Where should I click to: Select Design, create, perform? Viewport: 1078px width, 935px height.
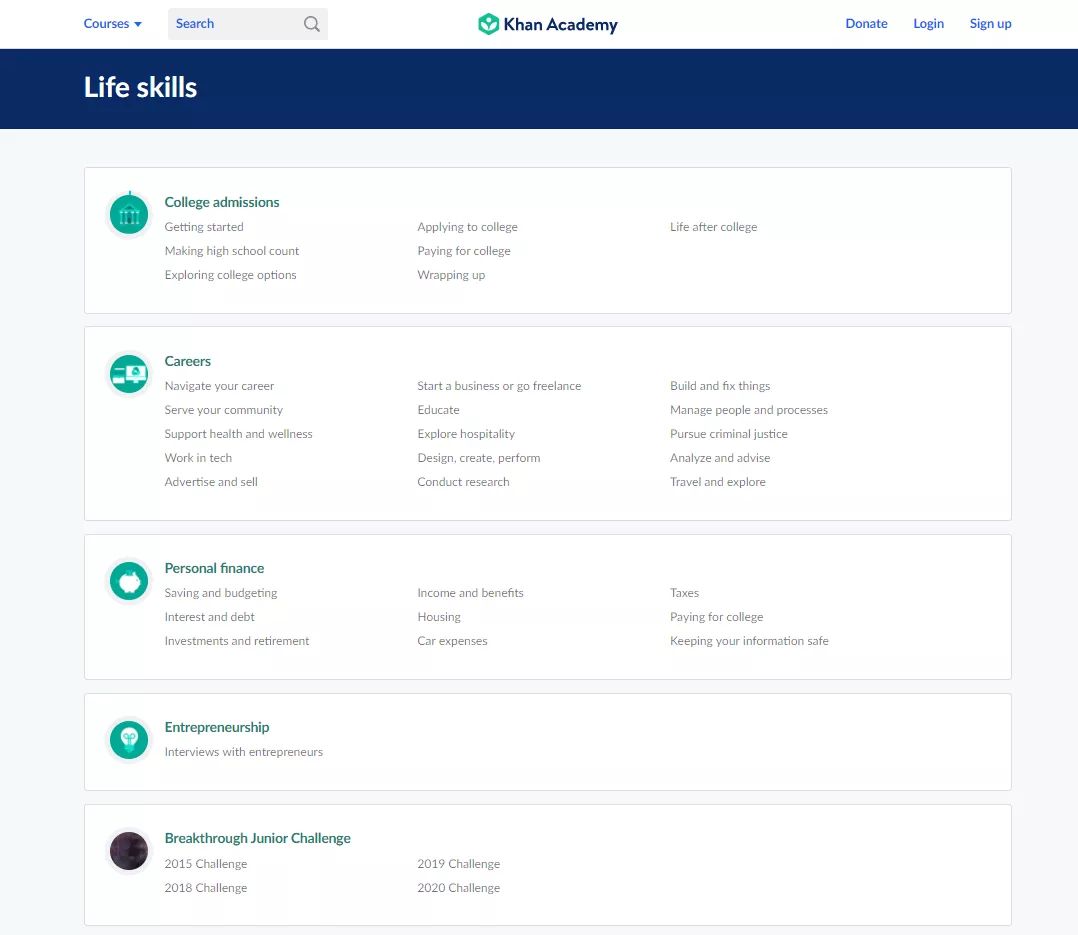(x=478, y=458)
